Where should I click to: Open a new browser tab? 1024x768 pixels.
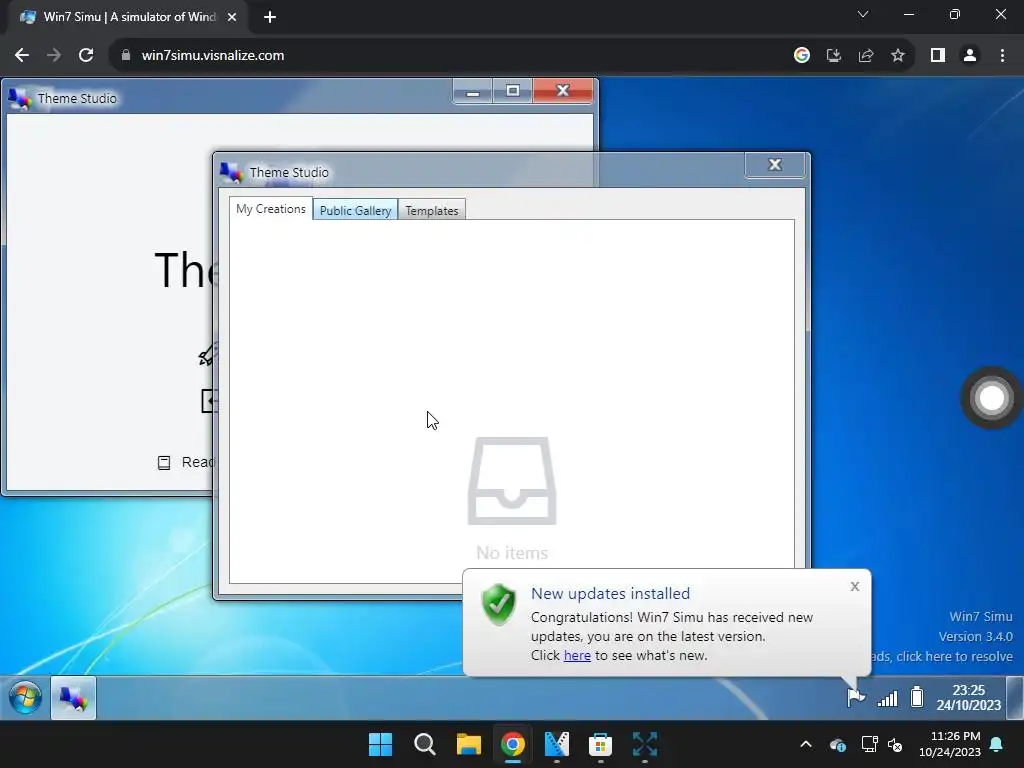click(x=270, y=18)
